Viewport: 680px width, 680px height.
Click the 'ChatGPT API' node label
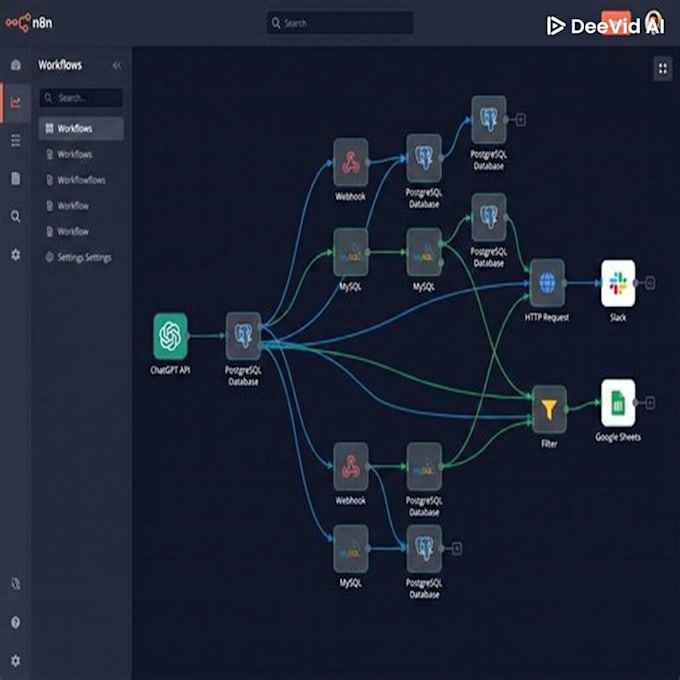(x=170, y=370)
